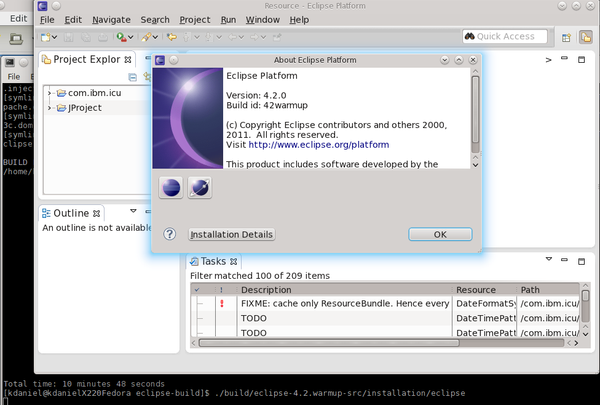Open Search toolbar dropdown arrow
600x405 pixels.
point(155,37)
